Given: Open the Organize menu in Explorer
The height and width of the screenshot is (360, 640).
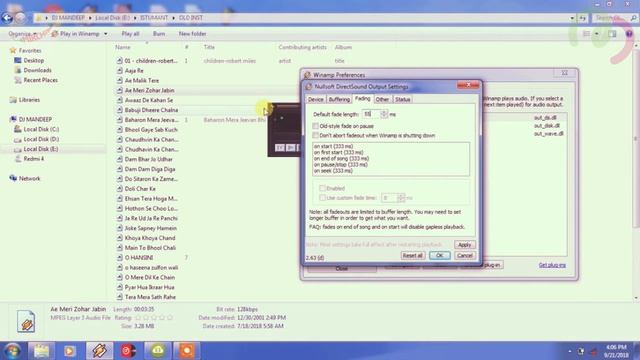Looking at the screenshot, I should pyautogui.click(x=22, y=33).
